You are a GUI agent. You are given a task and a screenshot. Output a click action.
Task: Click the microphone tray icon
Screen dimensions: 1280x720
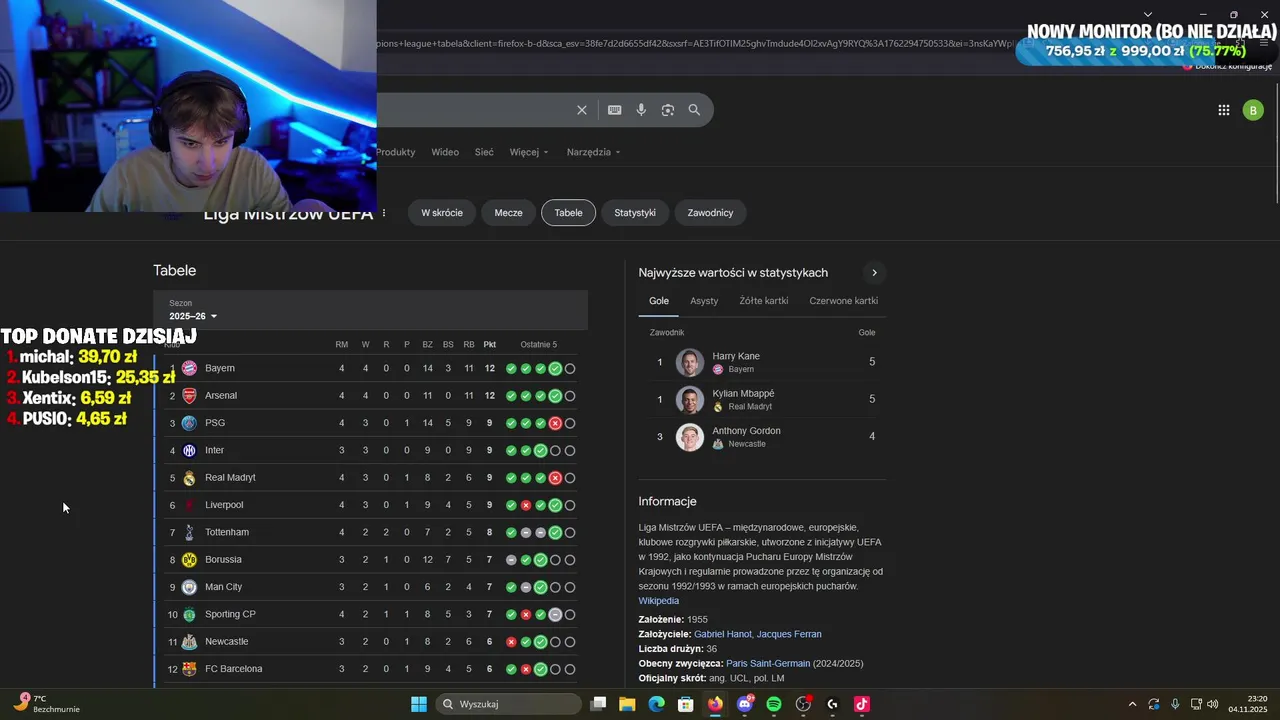1175,704
